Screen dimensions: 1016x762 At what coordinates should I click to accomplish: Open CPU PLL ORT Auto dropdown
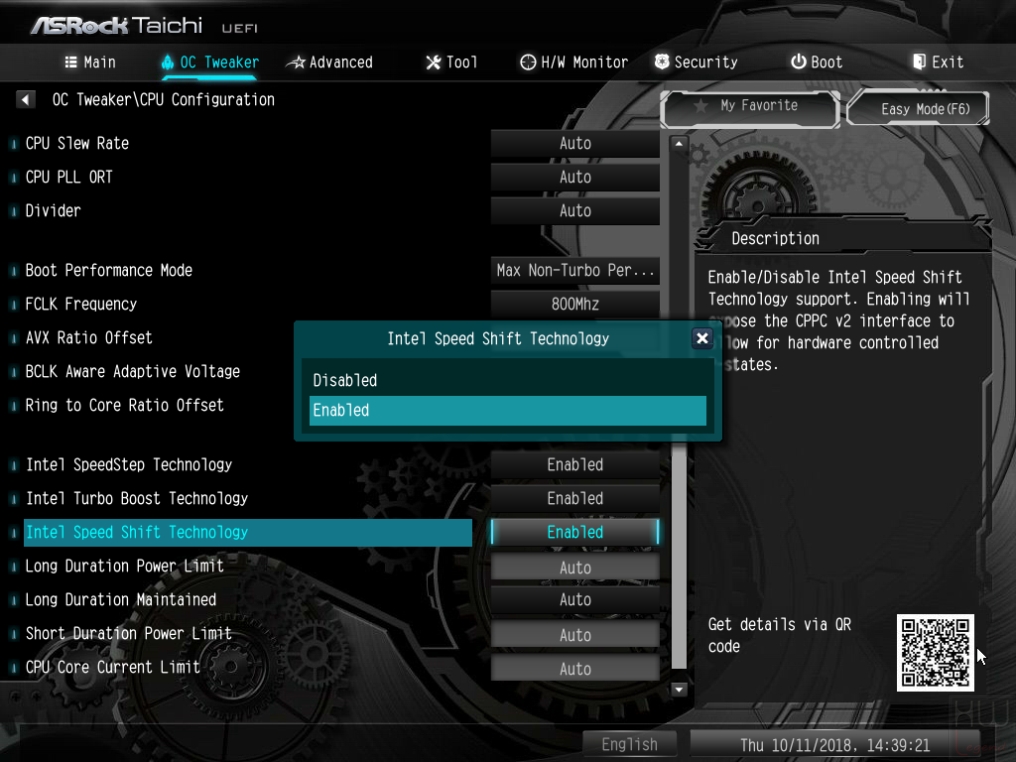coord(575,178)
